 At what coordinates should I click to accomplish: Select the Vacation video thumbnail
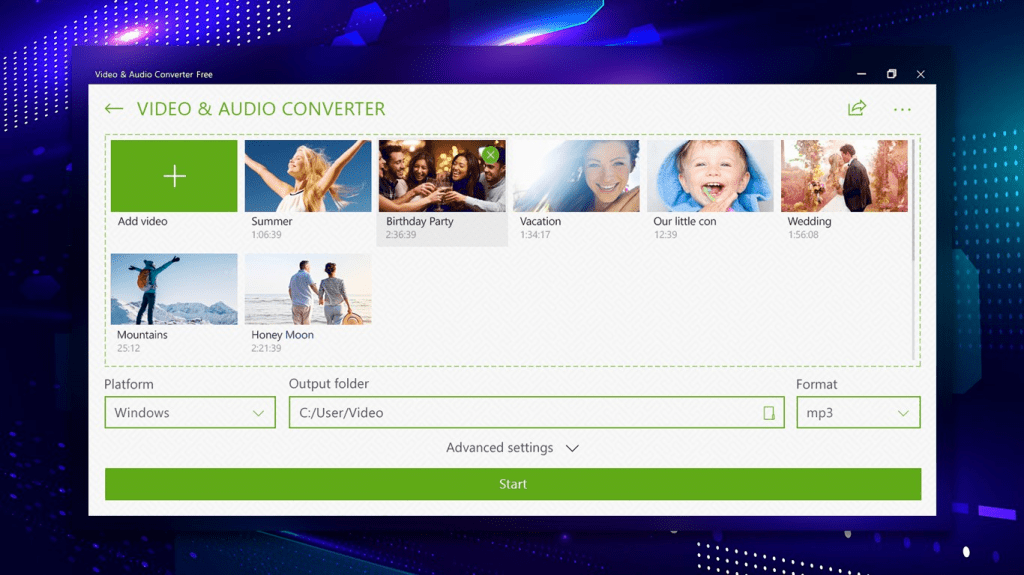point(576,176)
